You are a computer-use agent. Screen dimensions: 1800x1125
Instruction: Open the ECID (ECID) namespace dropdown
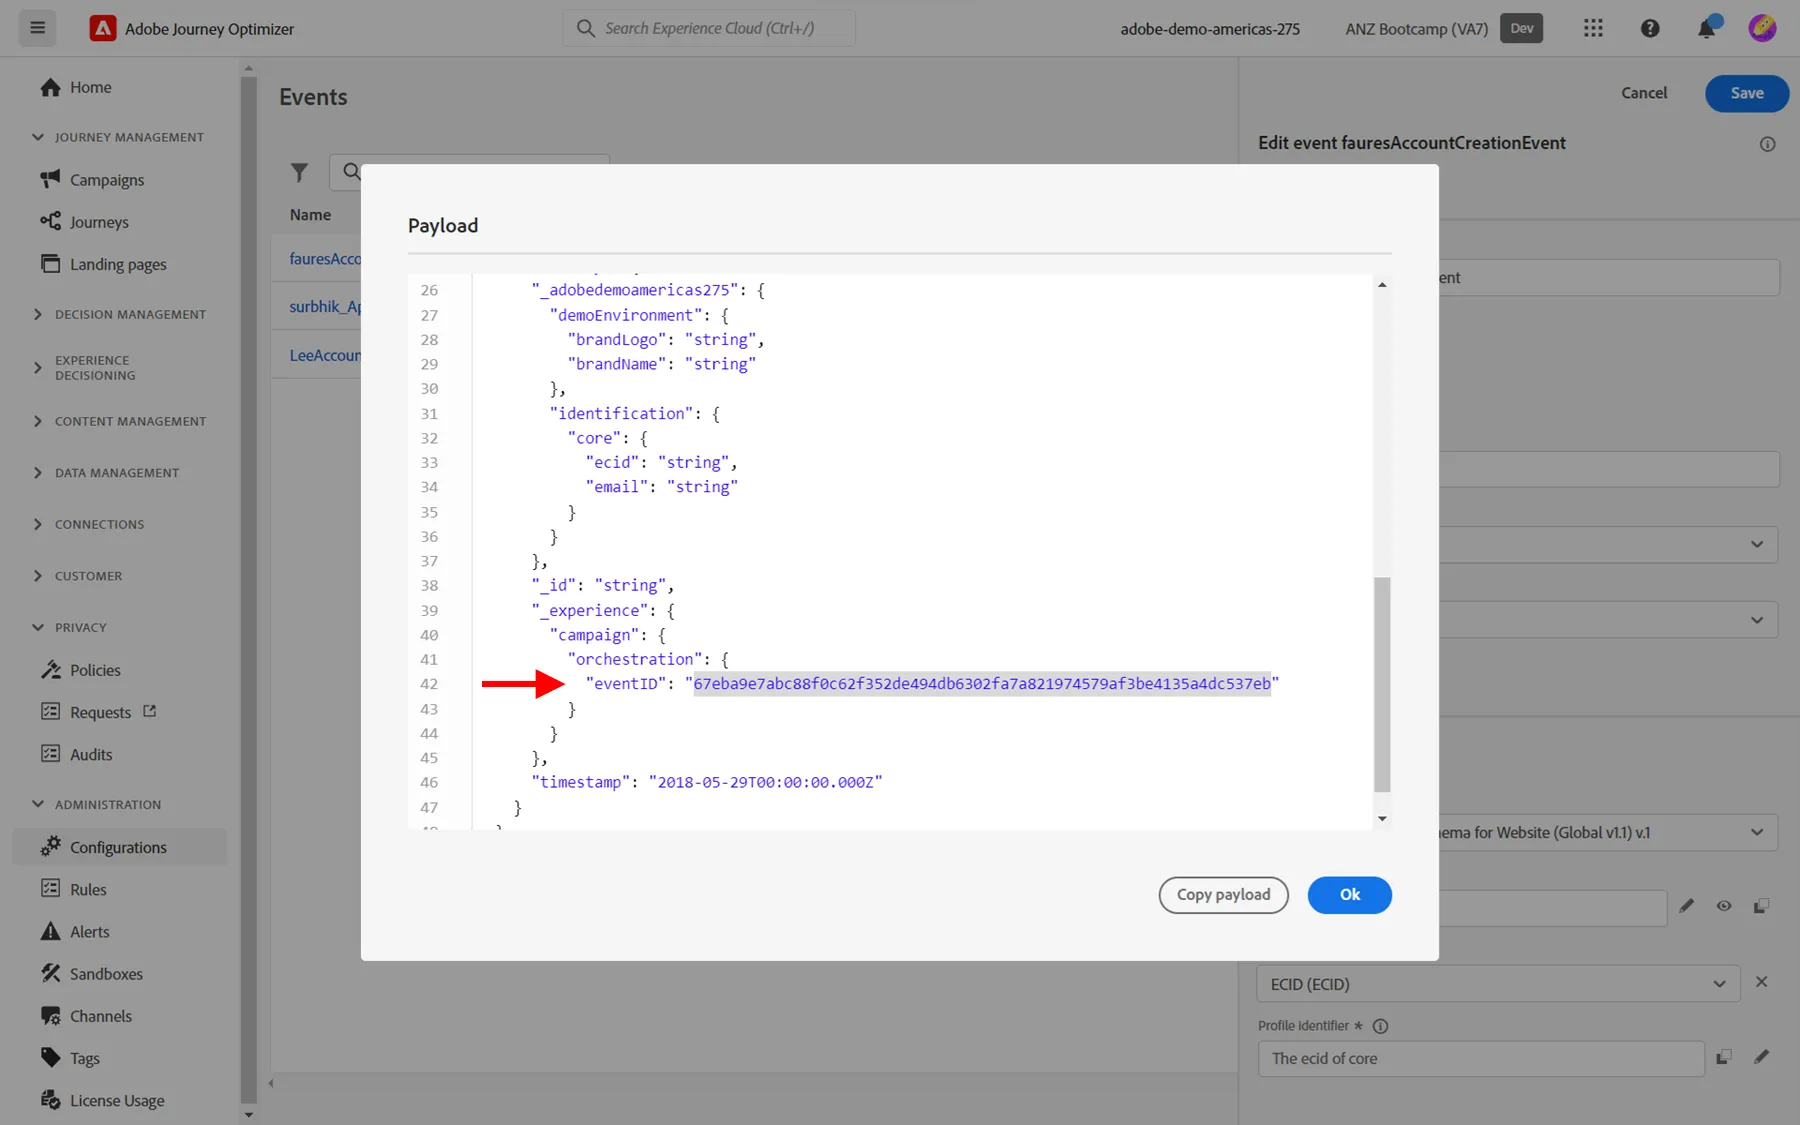point(1498,984)
